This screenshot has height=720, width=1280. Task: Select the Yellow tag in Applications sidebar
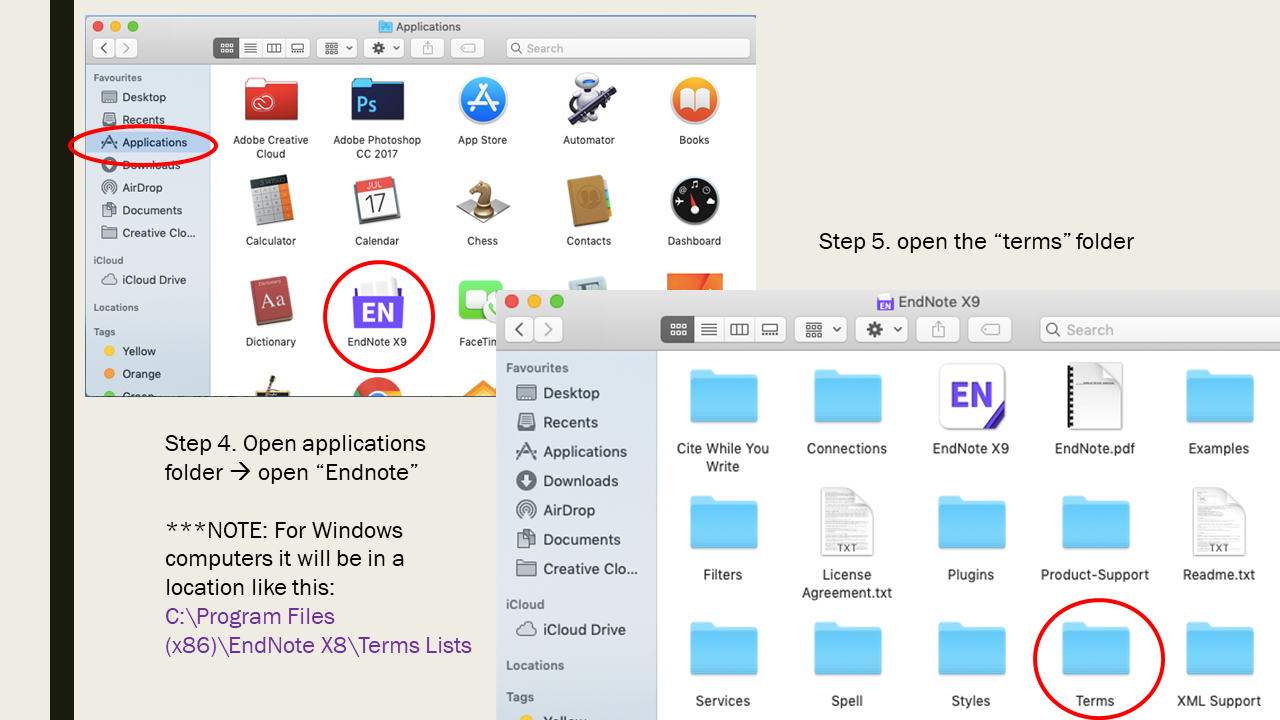pos(131,351)
